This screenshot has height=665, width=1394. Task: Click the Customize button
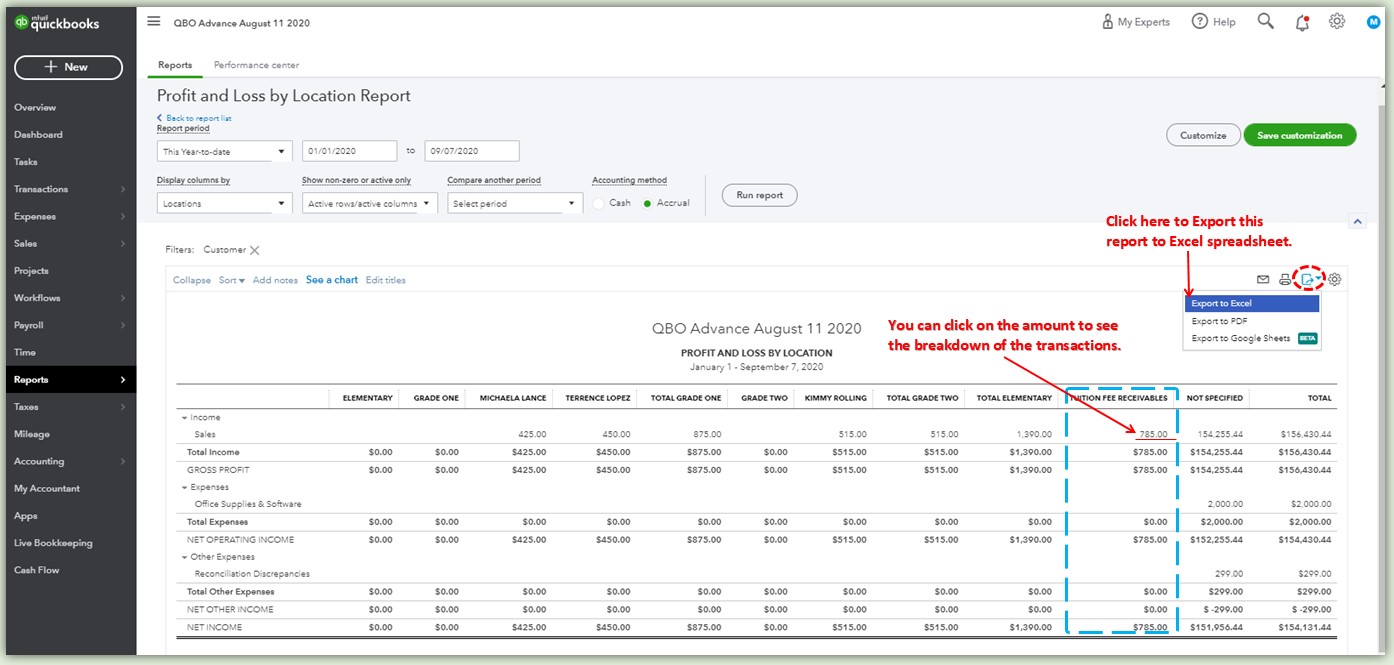pos(1203,135)
